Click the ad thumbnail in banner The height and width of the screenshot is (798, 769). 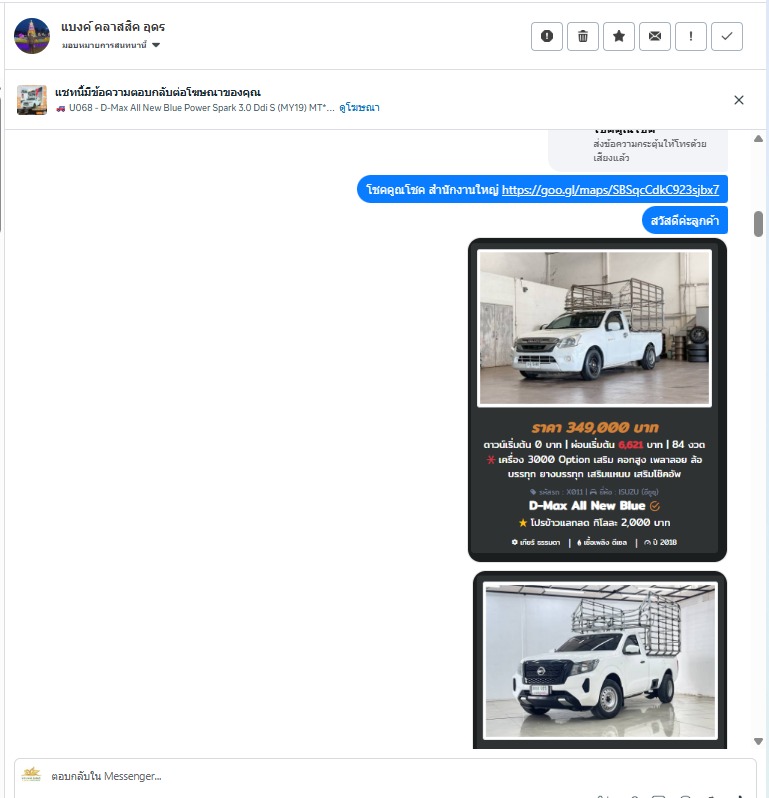coord(32,100)
